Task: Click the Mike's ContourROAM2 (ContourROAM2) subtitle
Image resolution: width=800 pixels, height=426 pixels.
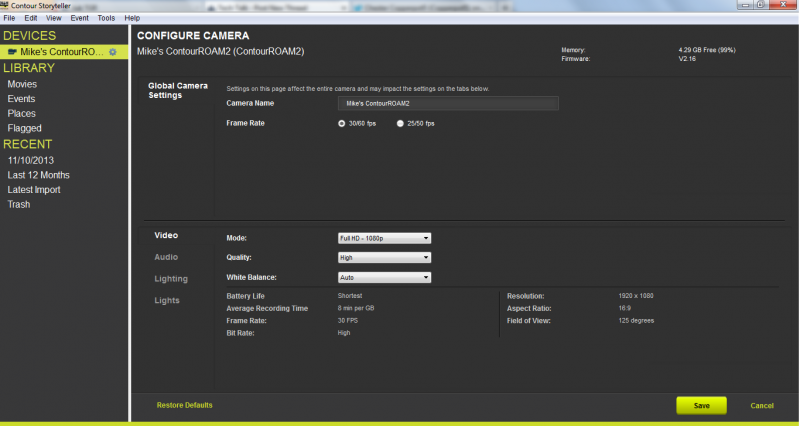Action: [x=220, y=52]
